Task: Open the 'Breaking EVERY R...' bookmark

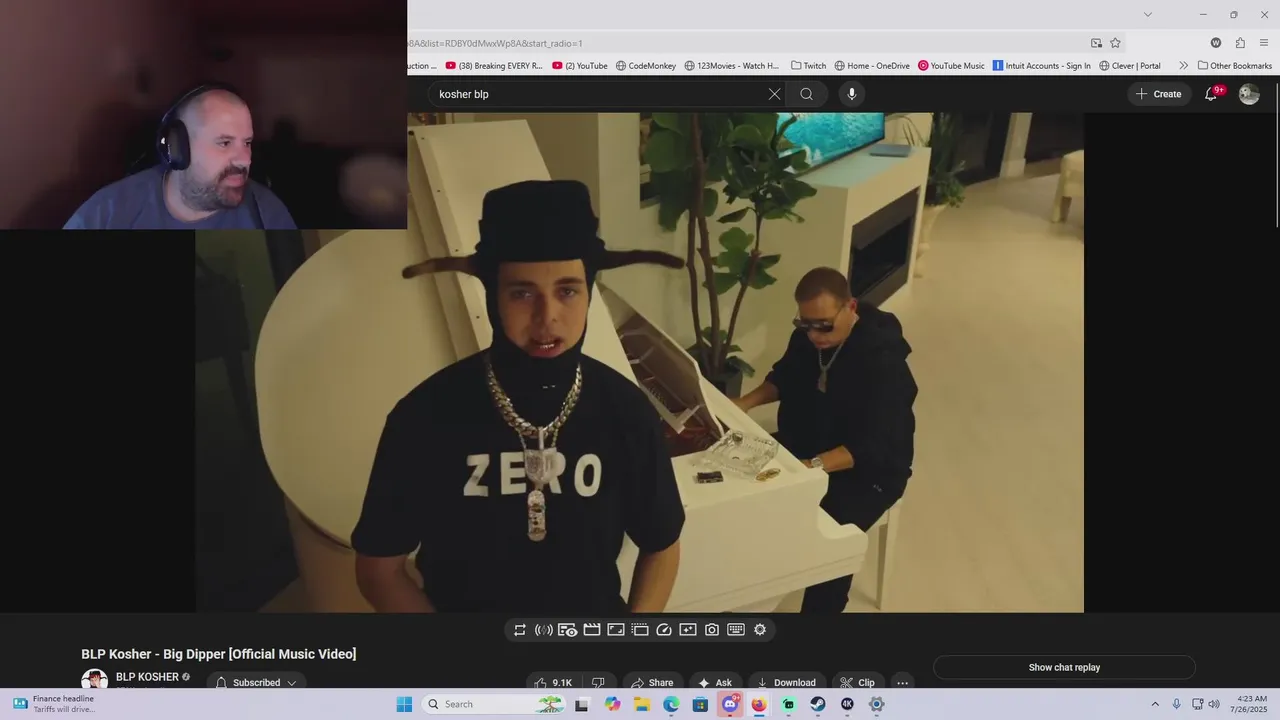Action: (494, 66)
